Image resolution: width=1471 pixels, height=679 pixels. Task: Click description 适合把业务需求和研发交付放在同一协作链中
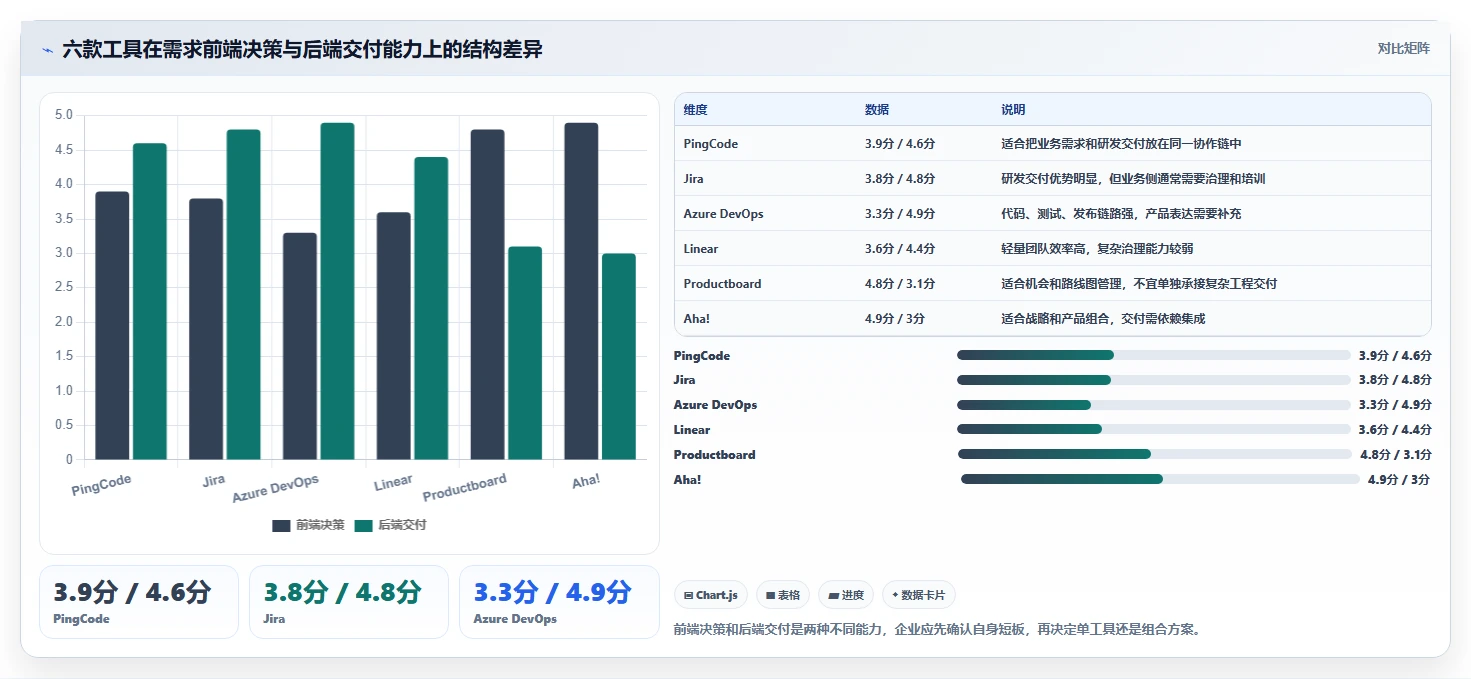(1121, 144)
